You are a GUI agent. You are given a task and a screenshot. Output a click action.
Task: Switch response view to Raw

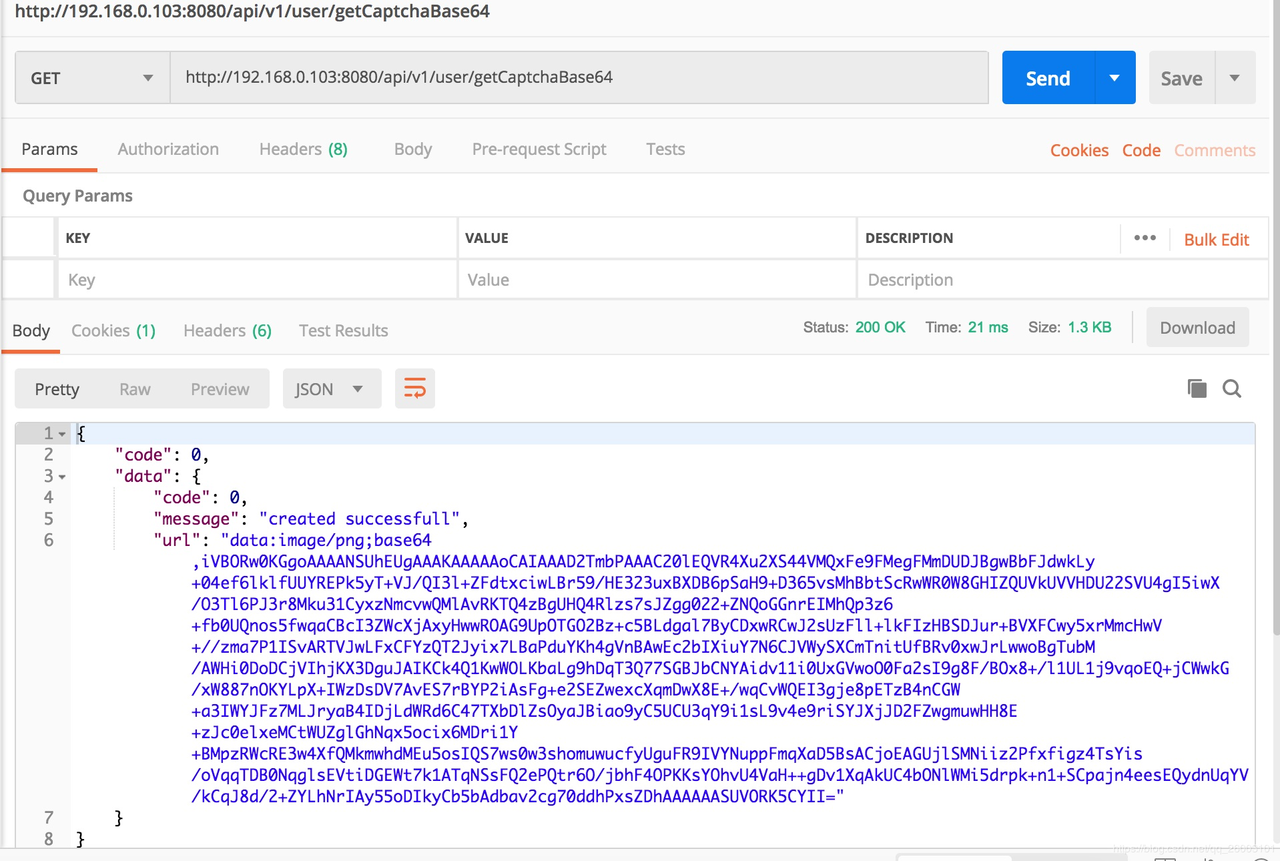point(135,389)
